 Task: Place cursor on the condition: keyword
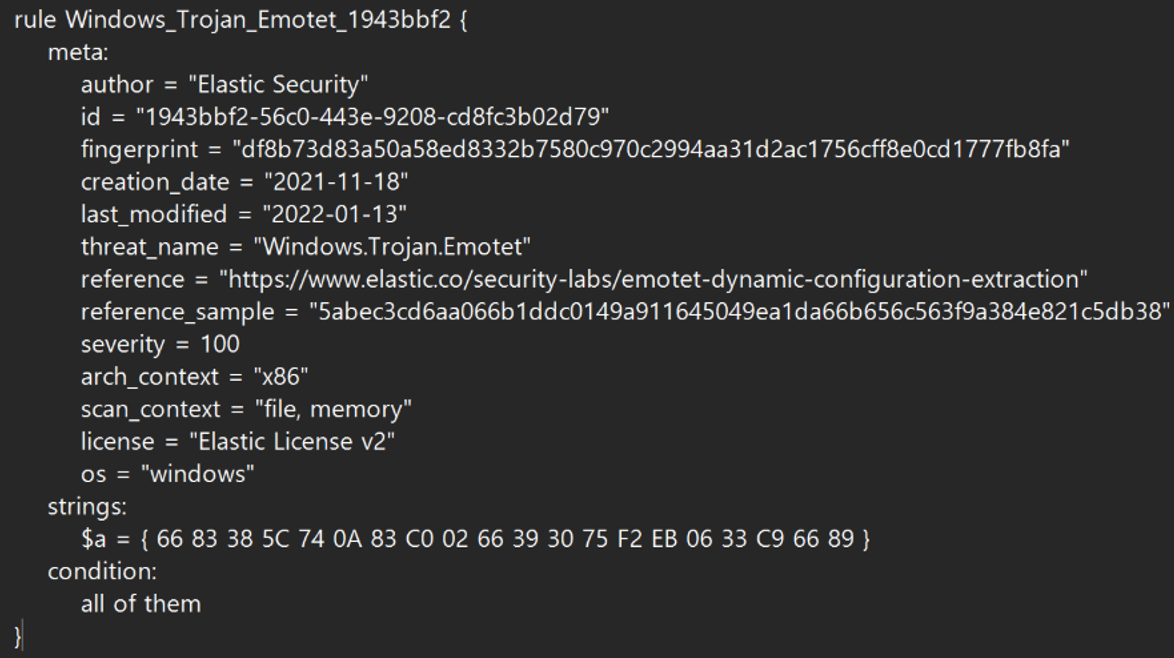click(x=101, y=571)
